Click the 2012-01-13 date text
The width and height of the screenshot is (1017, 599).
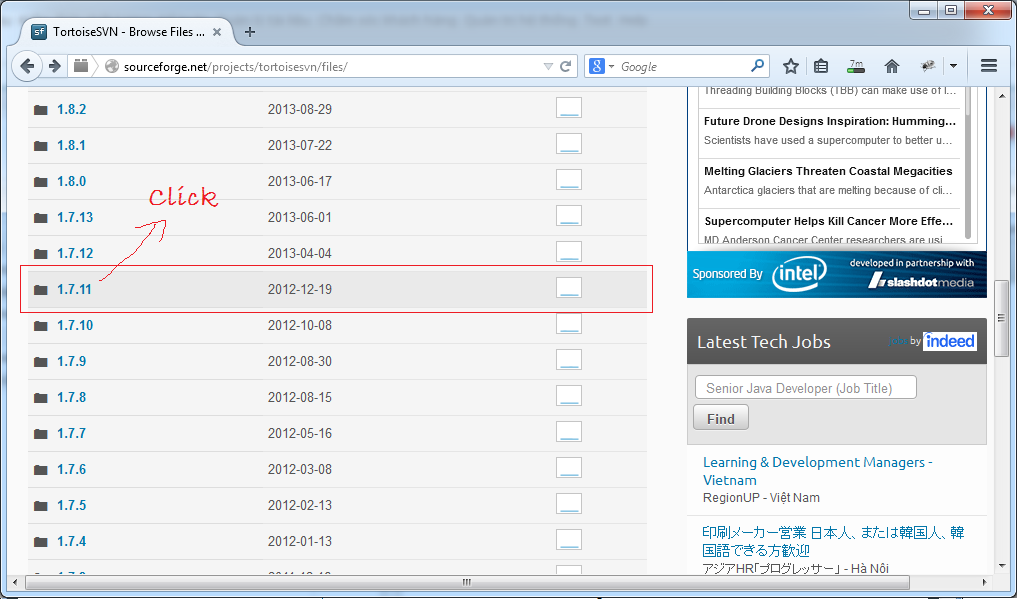pos(300,541)
